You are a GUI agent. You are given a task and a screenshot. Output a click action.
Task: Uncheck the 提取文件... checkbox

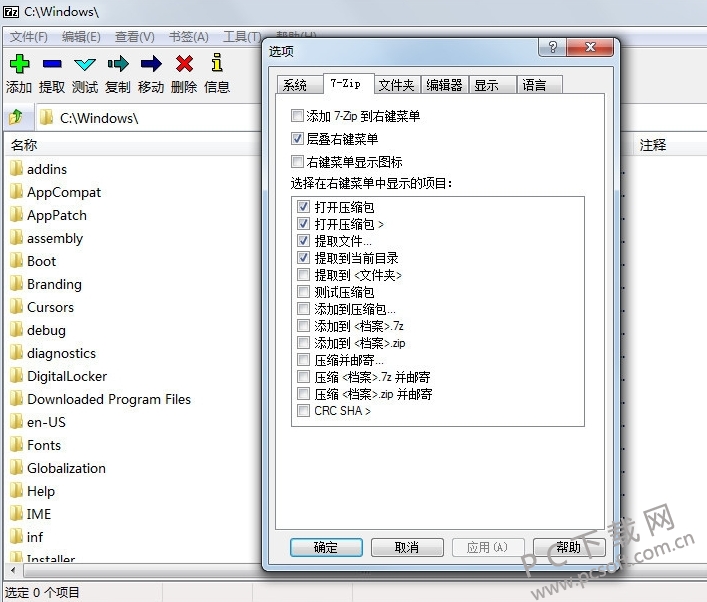303,240
